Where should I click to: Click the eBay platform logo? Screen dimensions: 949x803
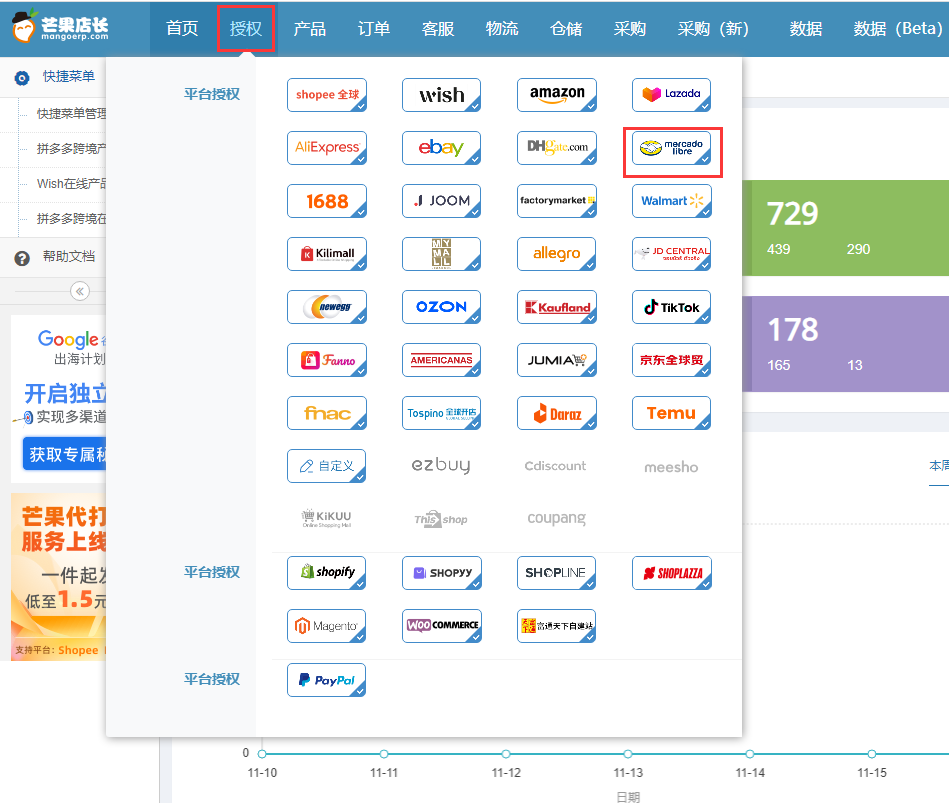pyautogui.click(x=441, y=148)
